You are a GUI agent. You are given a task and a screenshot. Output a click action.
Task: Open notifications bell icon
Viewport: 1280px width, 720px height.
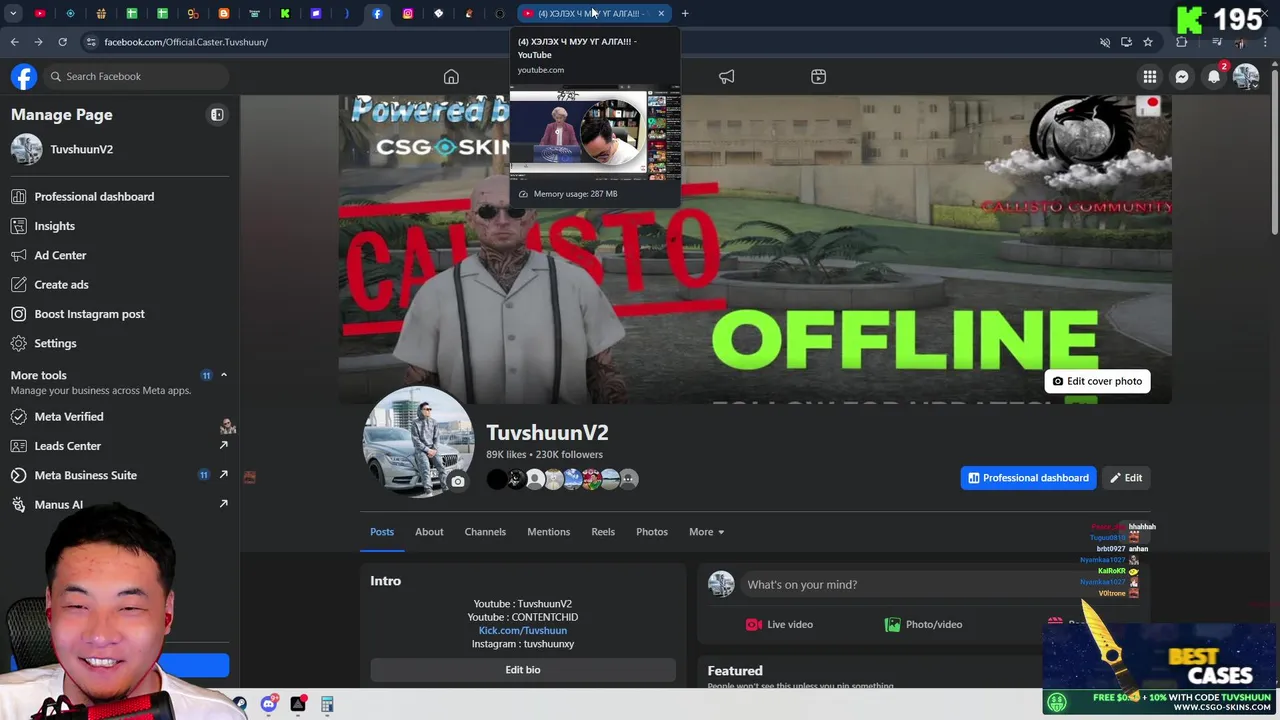1214,77
